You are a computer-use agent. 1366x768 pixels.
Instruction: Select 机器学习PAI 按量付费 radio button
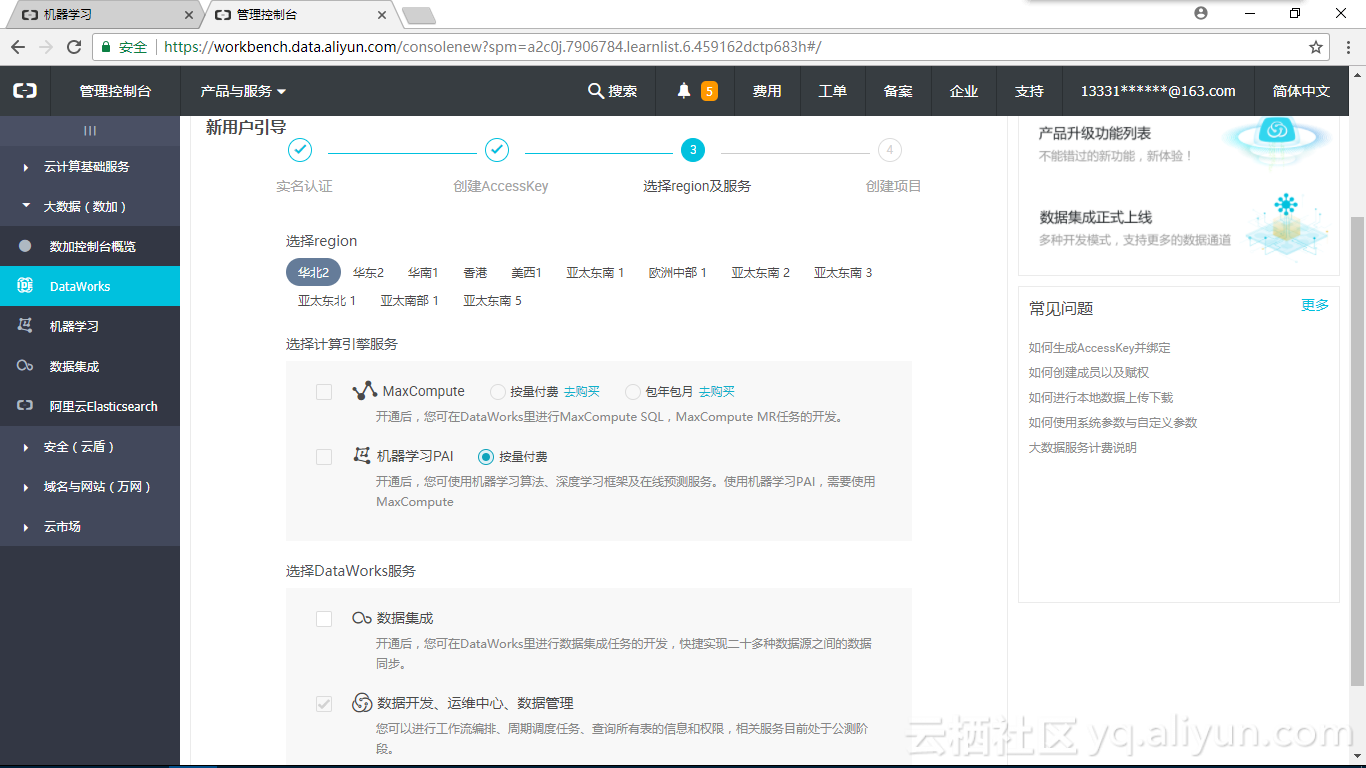tap(486, 457)
